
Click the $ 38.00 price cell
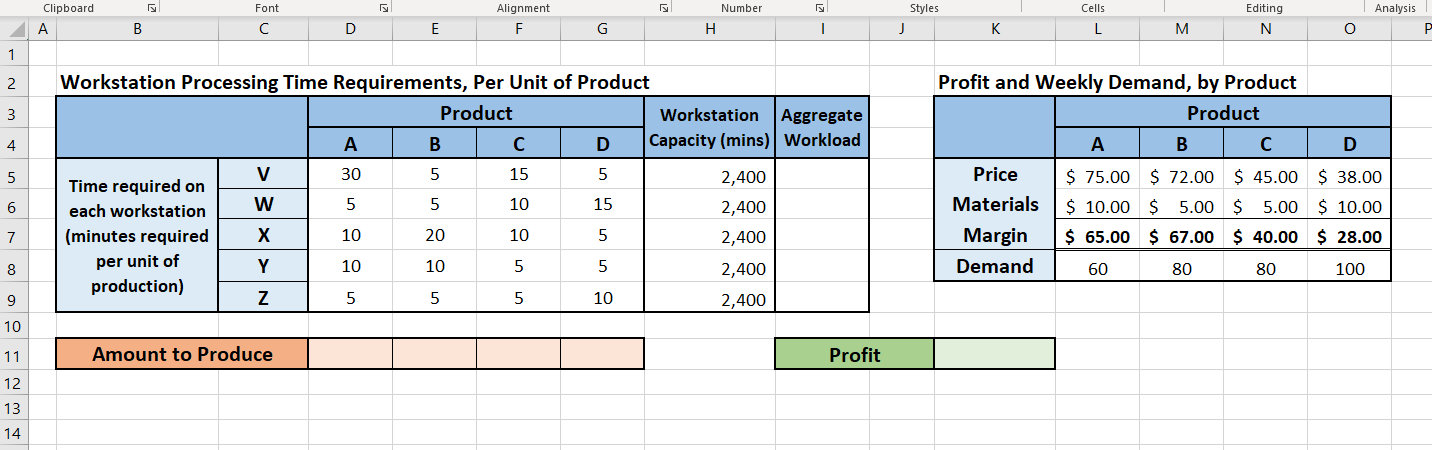(1349, 176)
